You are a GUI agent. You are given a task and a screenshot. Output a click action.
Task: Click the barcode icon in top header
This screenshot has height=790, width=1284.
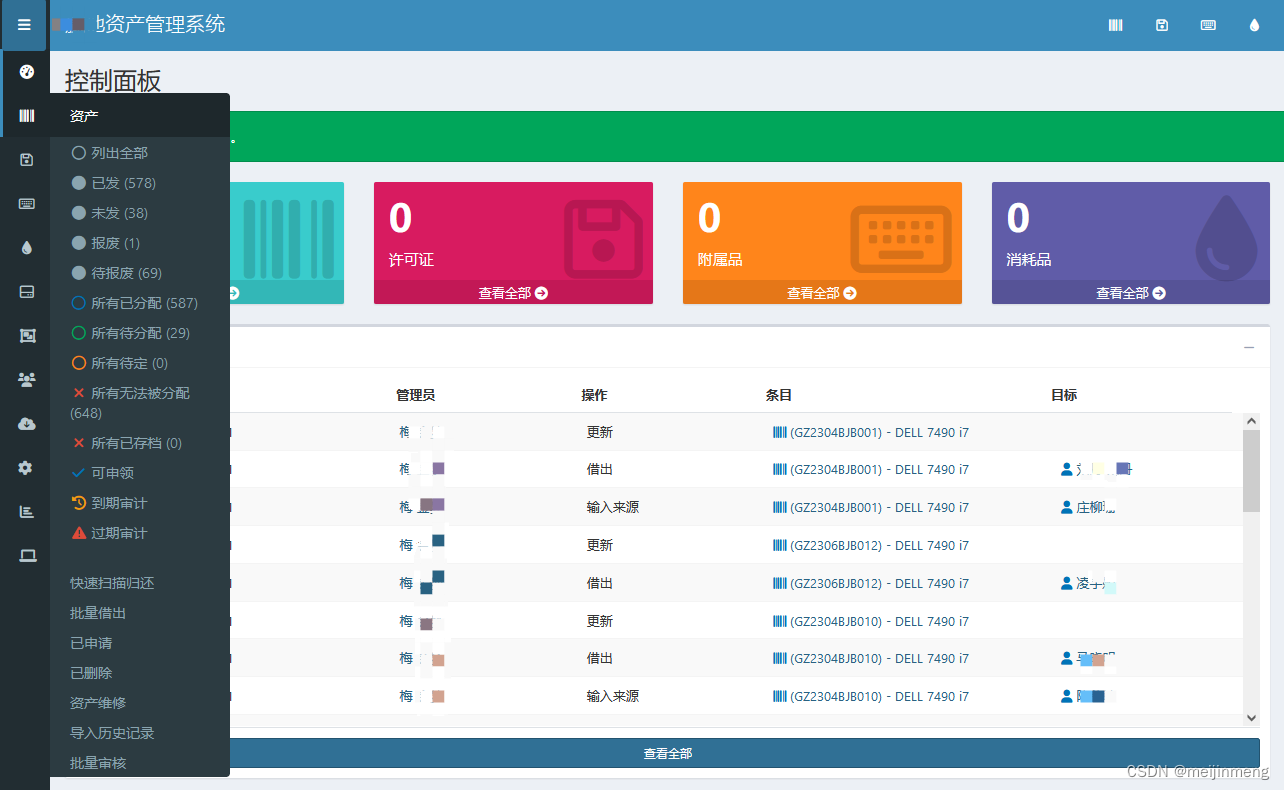(x=1116, y=25)
